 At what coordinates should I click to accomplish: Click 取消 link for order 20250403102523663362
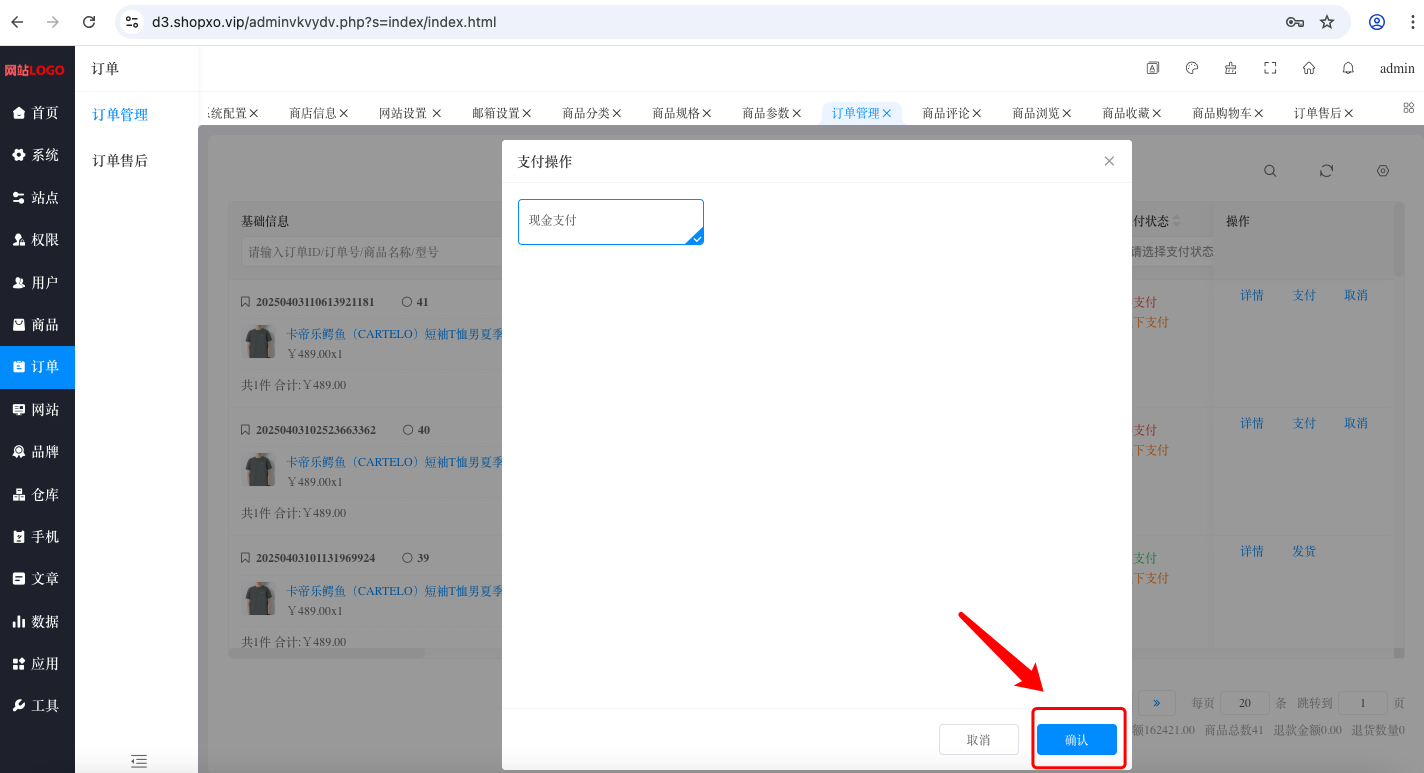click(x=1356, y=423)
